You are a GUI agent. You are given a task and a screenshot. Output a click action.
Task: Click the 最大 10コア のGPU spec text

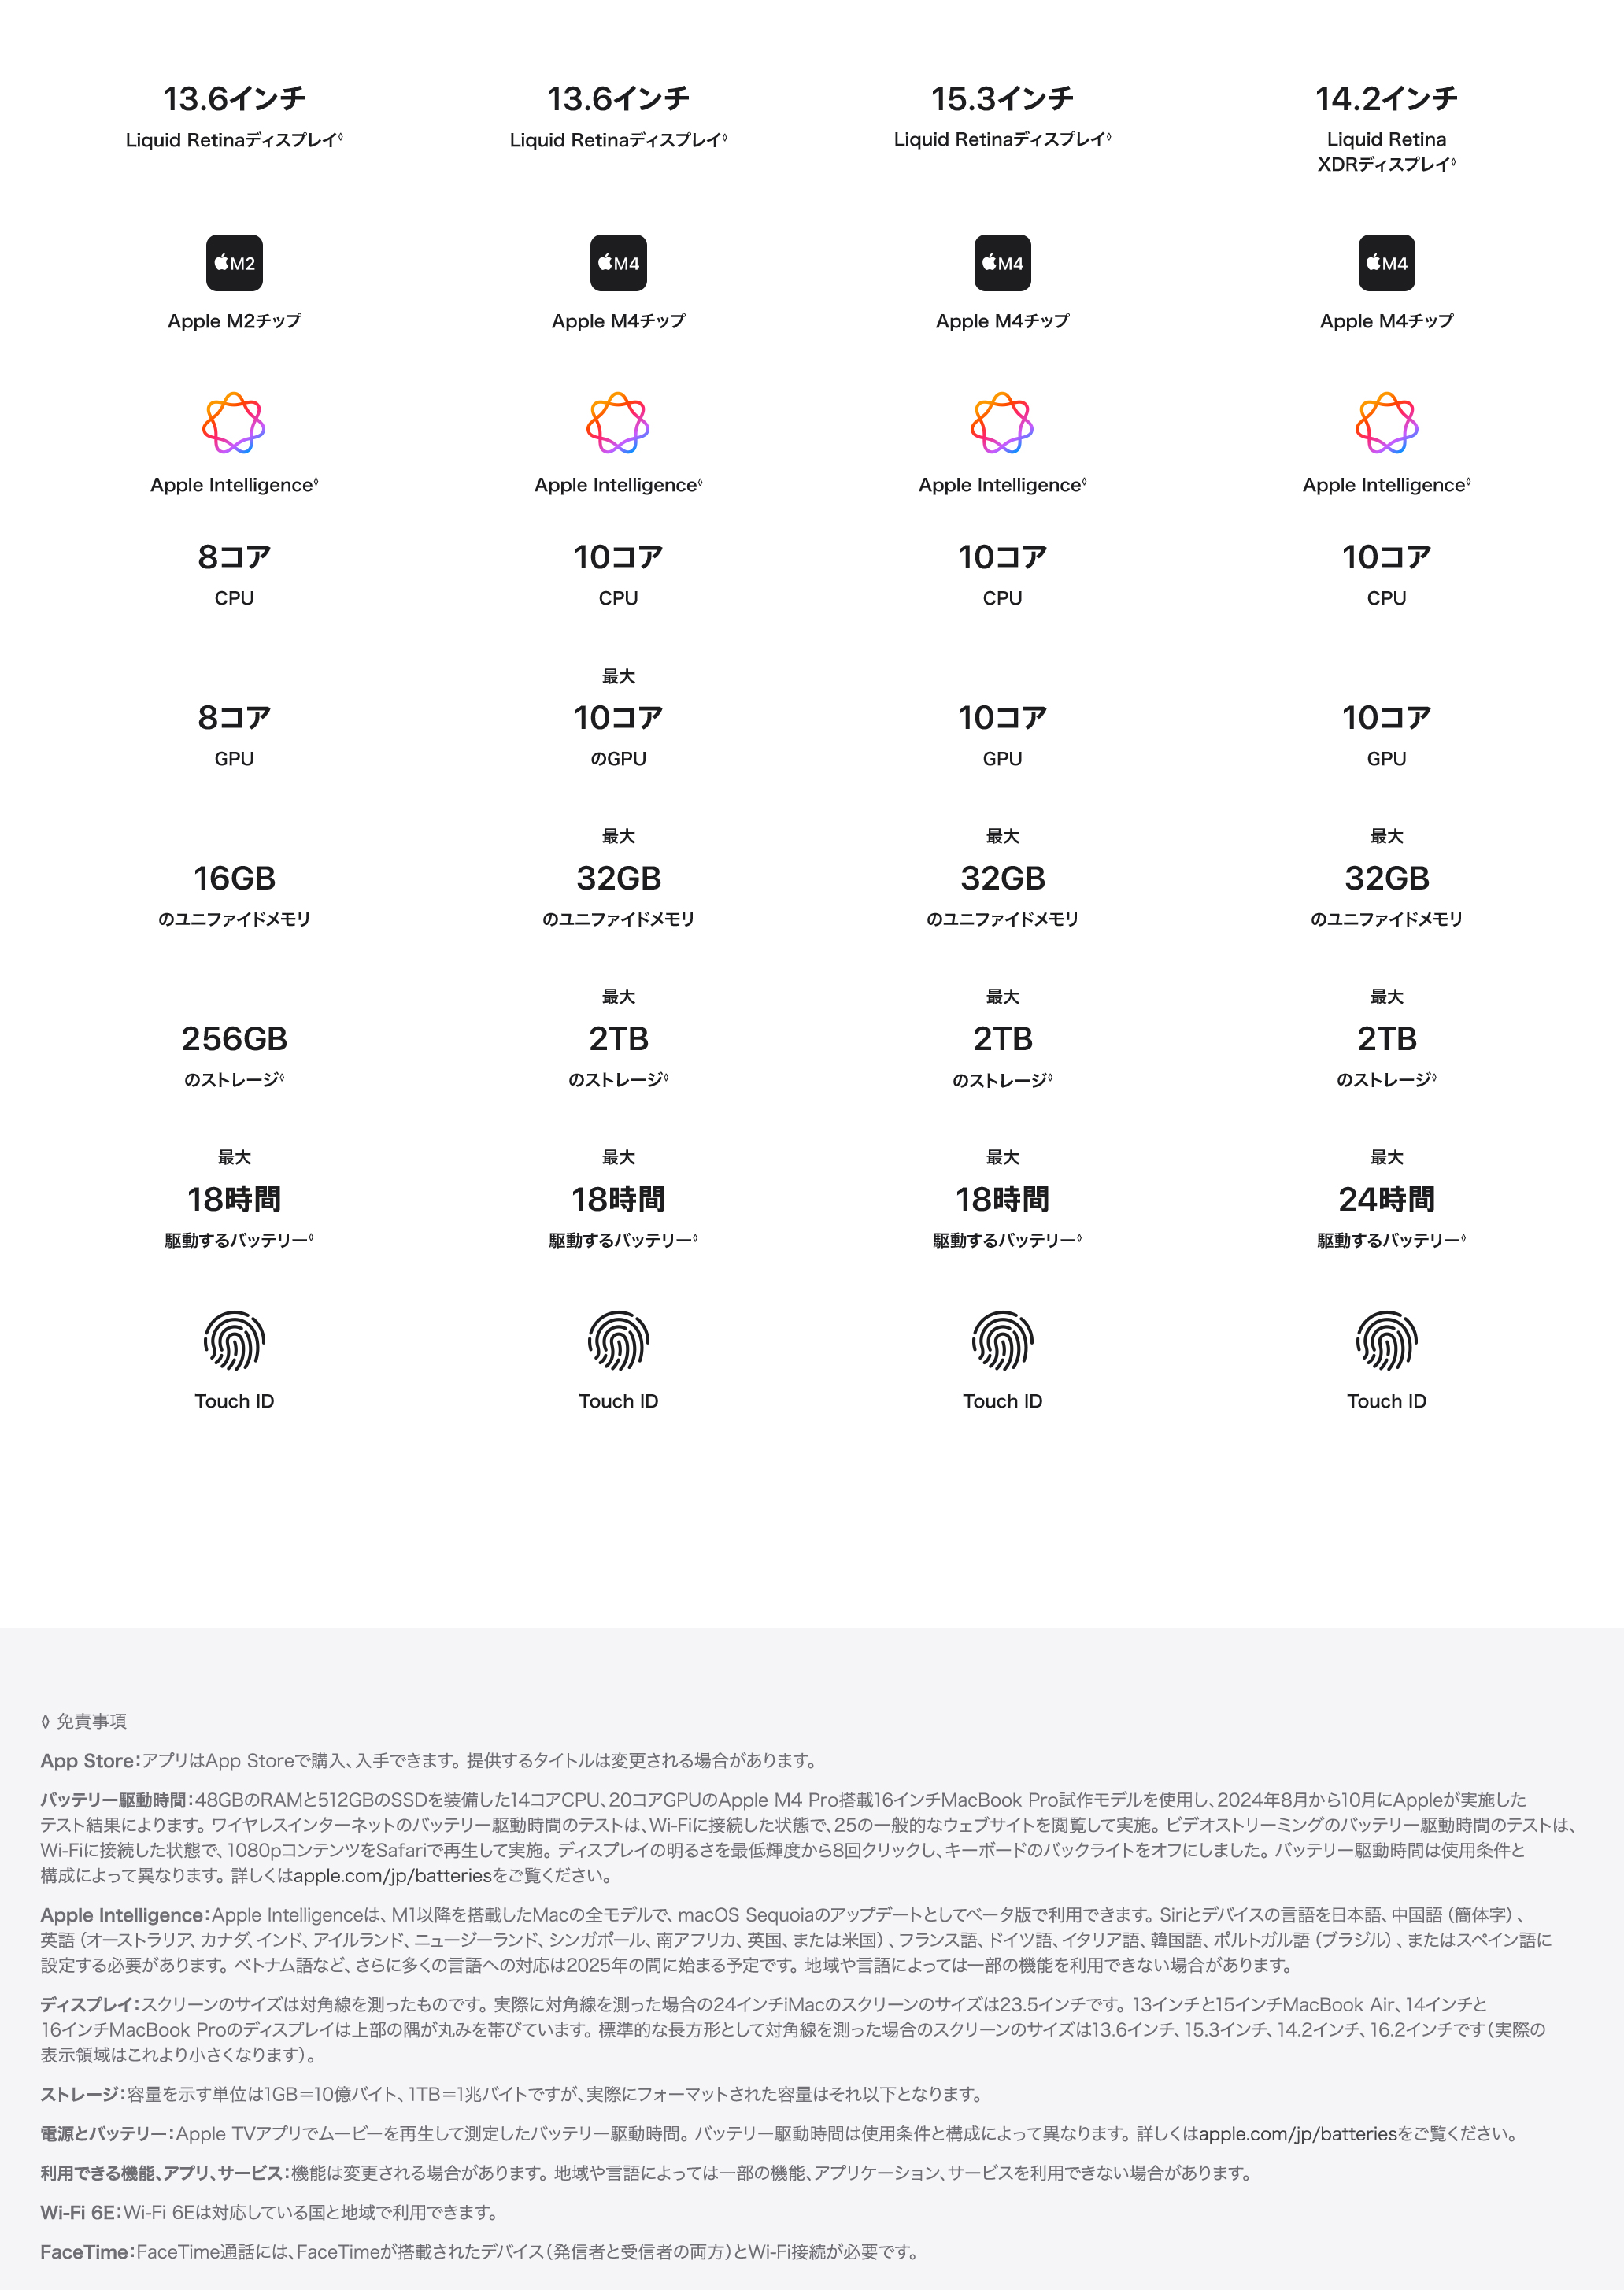point(618,718)
